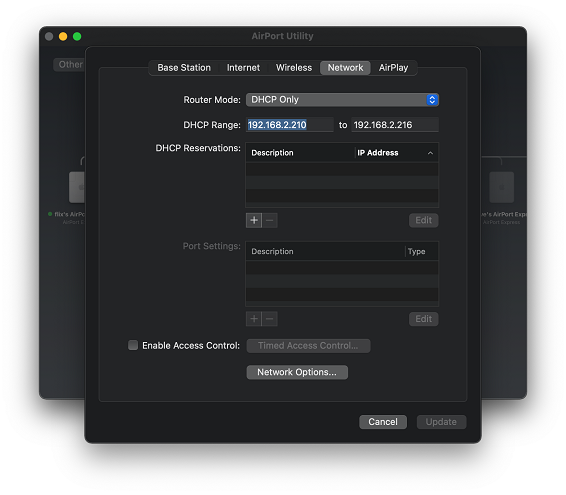This screenshot has width=566, height=495.
Task: Select the right AirPort Express device icon
Action: click(501, 187)
